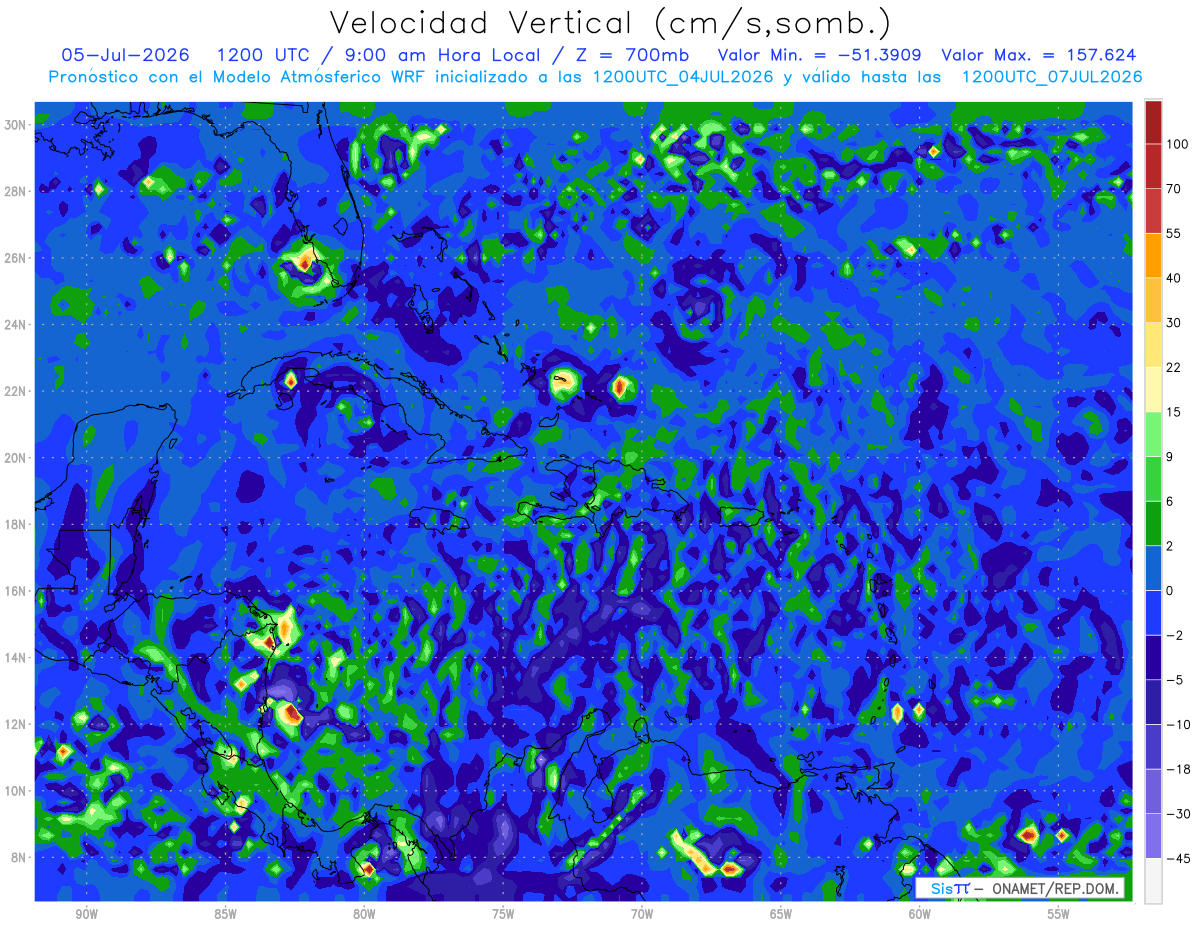Viewport: 1200px width, 927px height.
Task: Pick the orange swatch between 40 and 55
Action: click(1153, 255)
